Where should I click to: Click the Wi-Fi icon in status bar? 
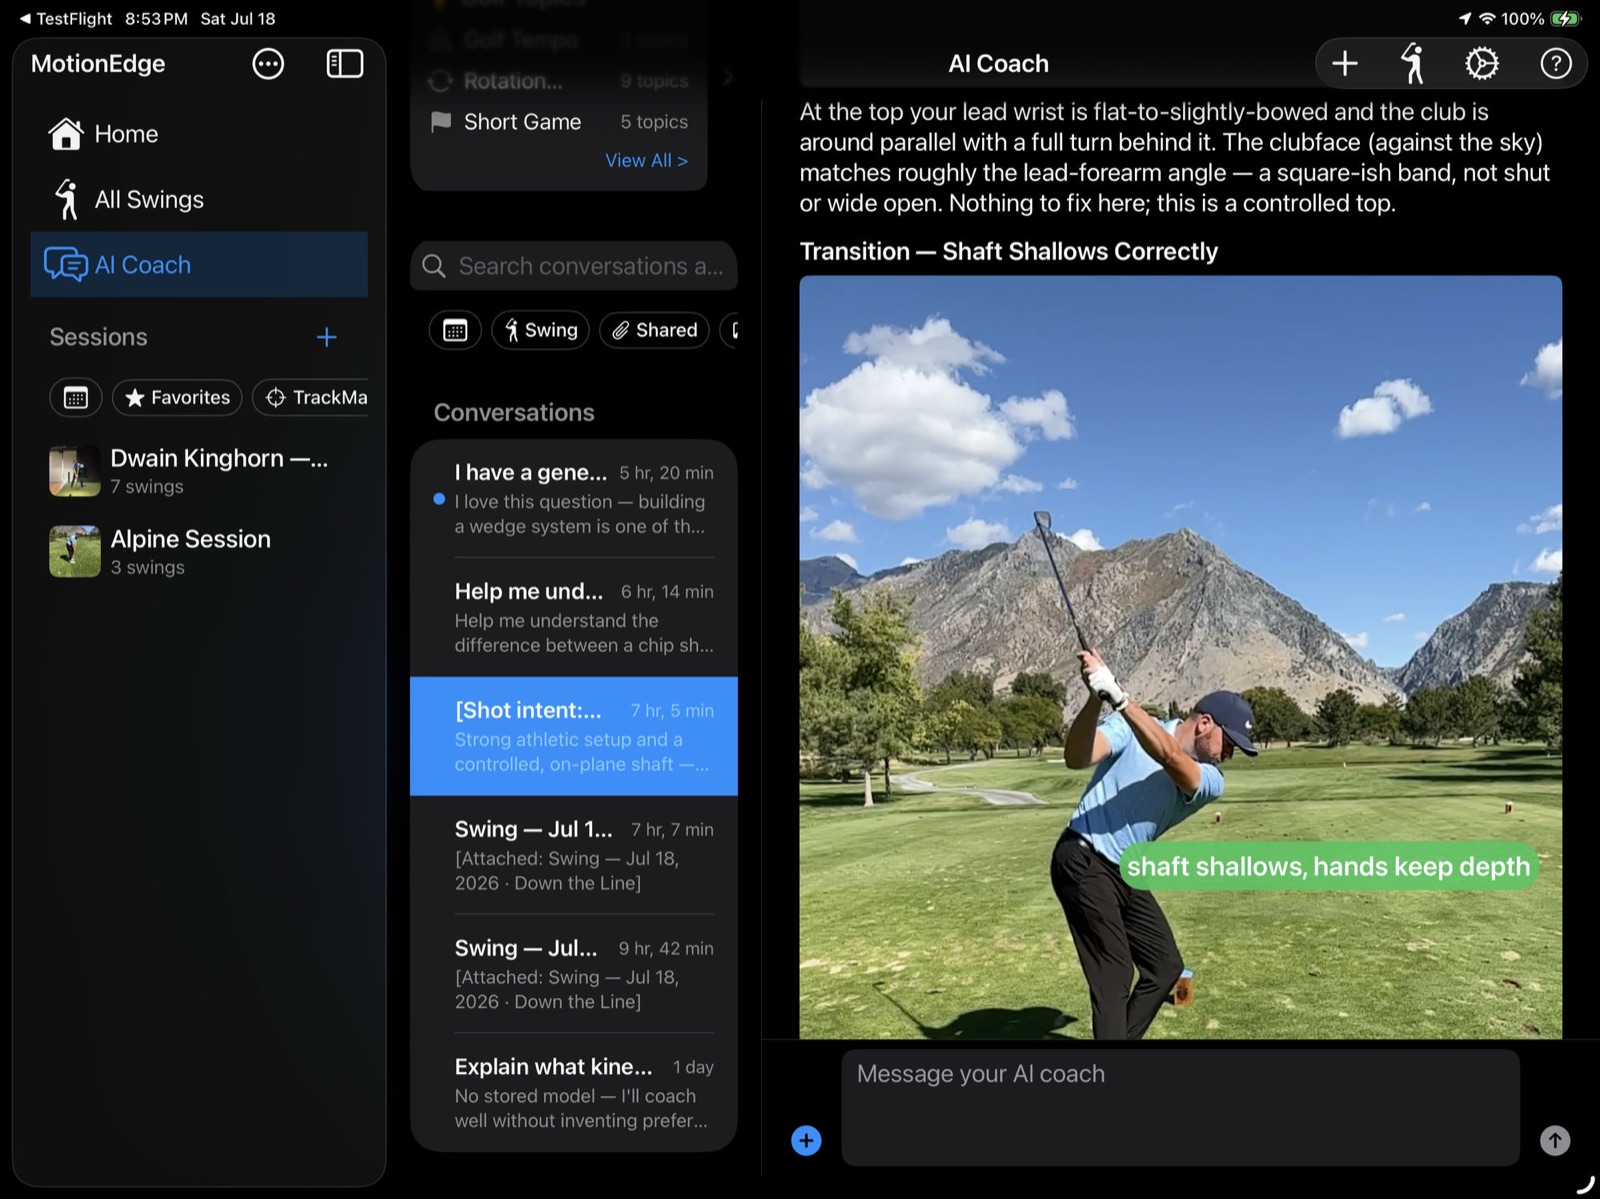coord(1487,19)
